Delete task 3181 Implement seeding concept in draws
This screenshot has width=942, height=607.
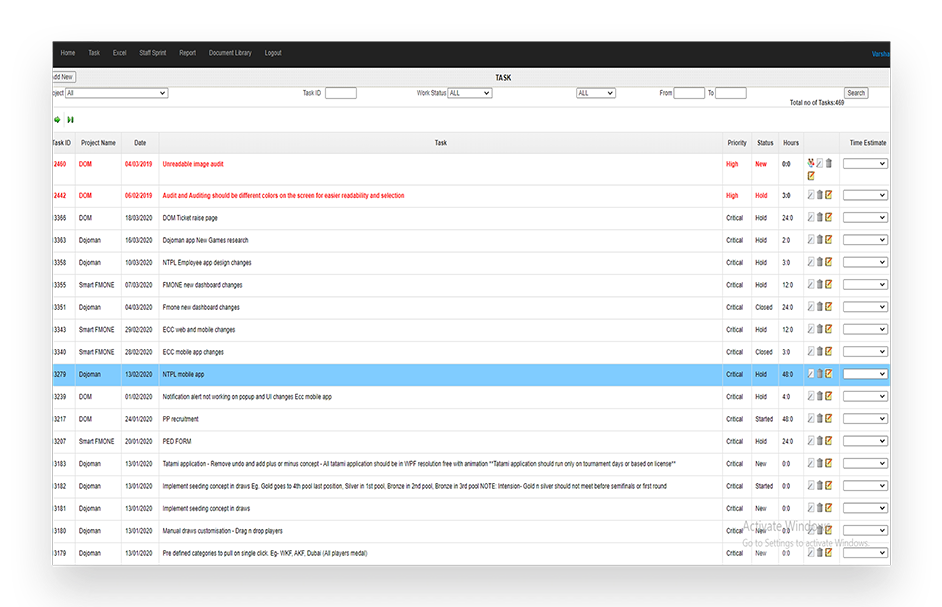[819, 508]
